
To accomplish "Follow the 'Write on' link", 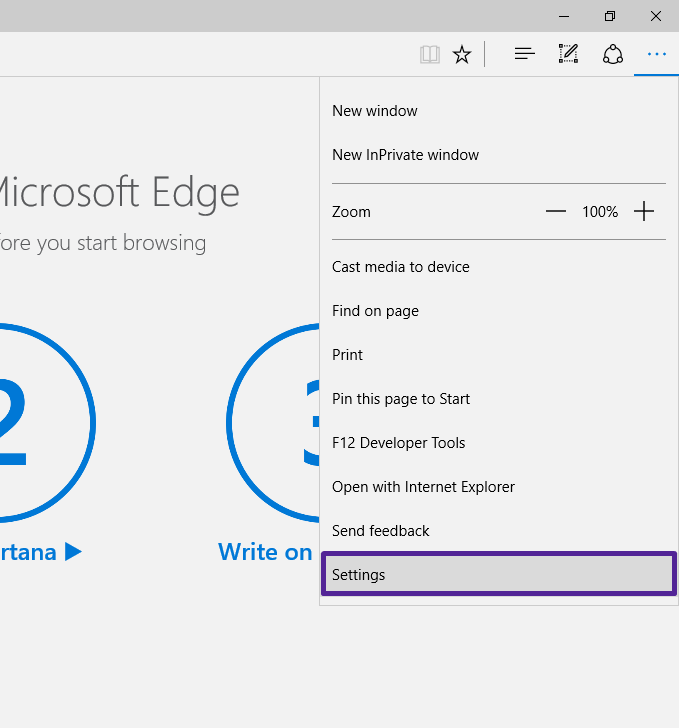I will pyautogui.click(x=265, y=552).
